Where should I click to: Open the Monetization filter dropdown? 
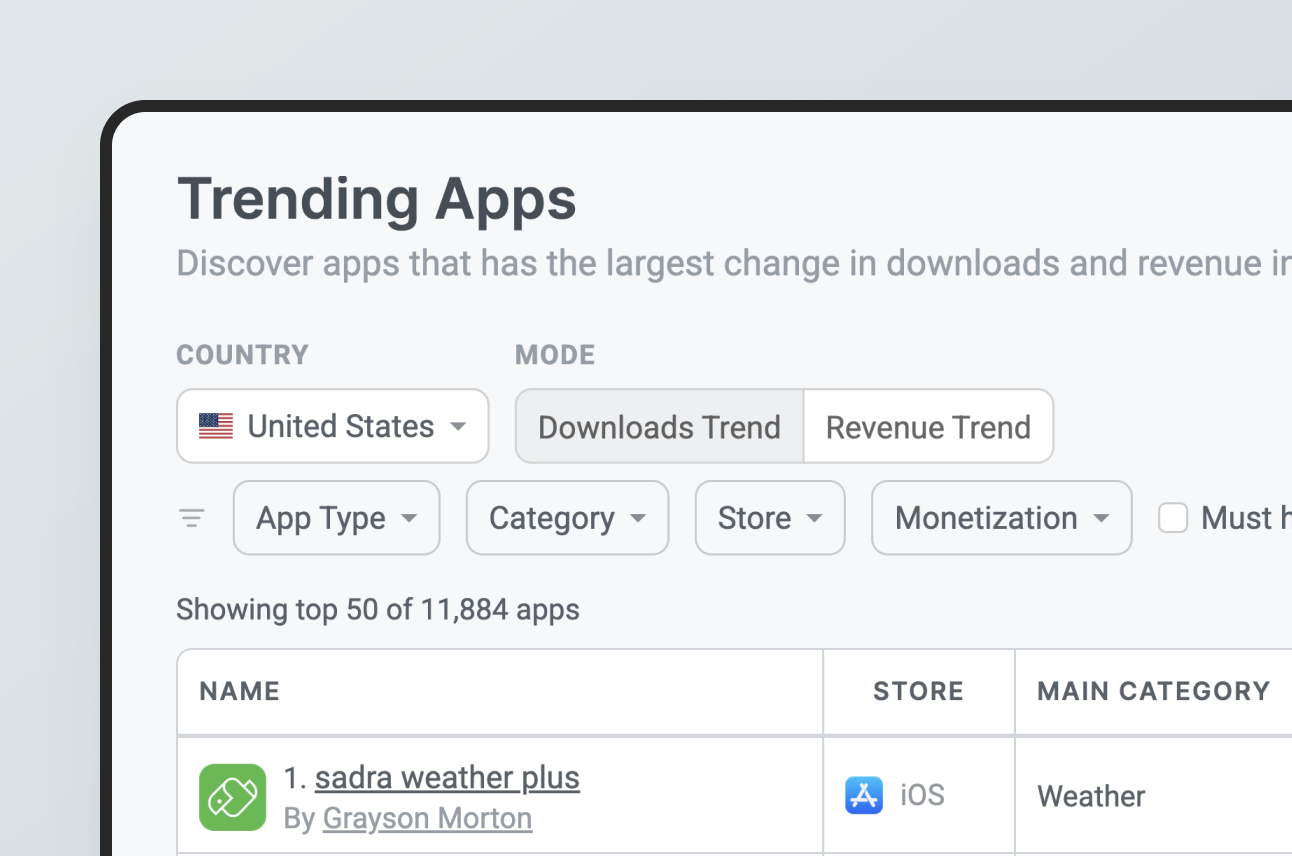(1001, 518)
